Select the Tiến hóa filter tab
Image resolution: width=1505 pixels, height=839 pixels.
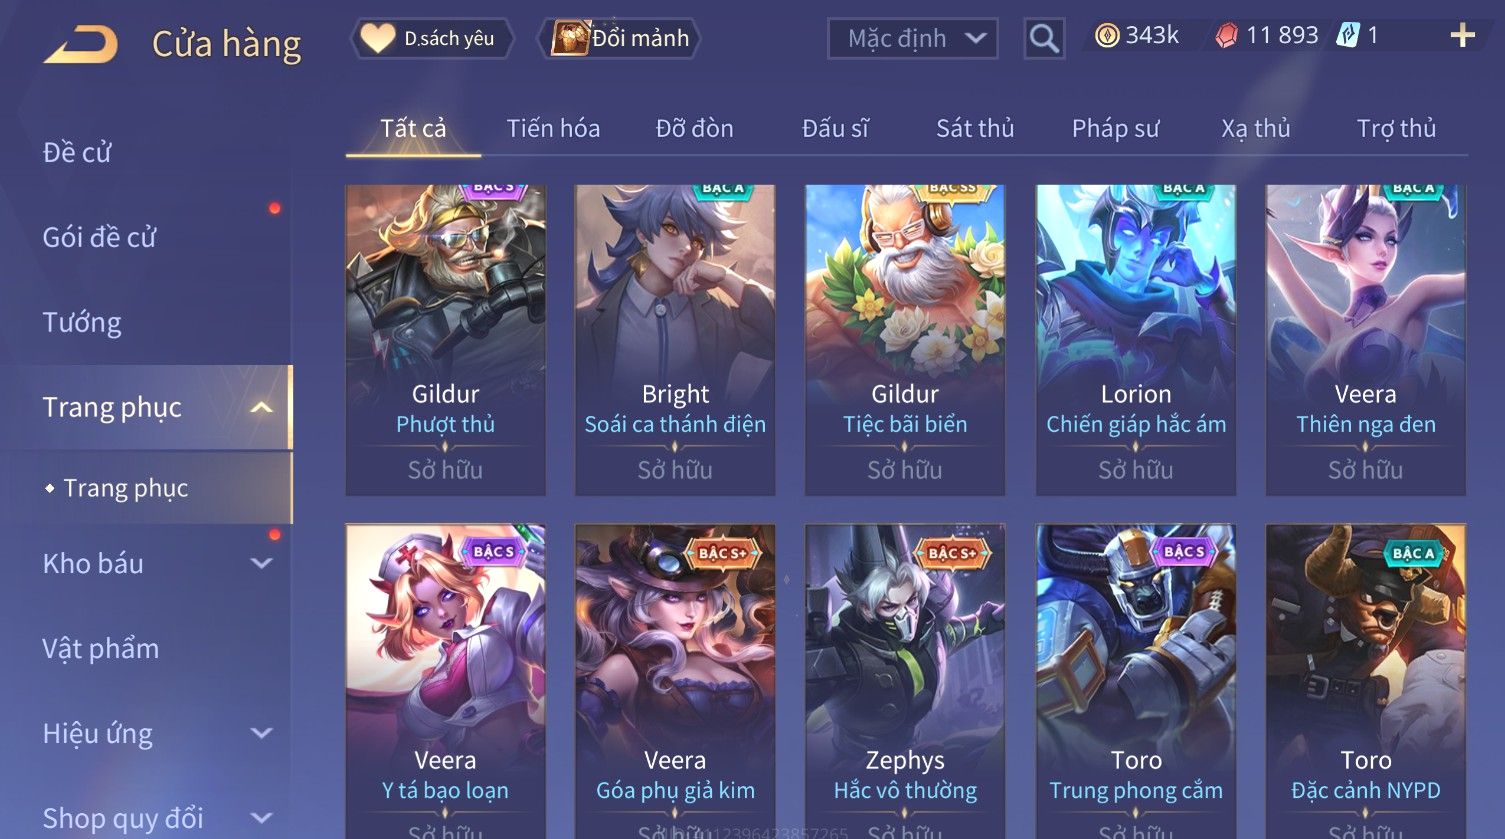coord(553,128)
